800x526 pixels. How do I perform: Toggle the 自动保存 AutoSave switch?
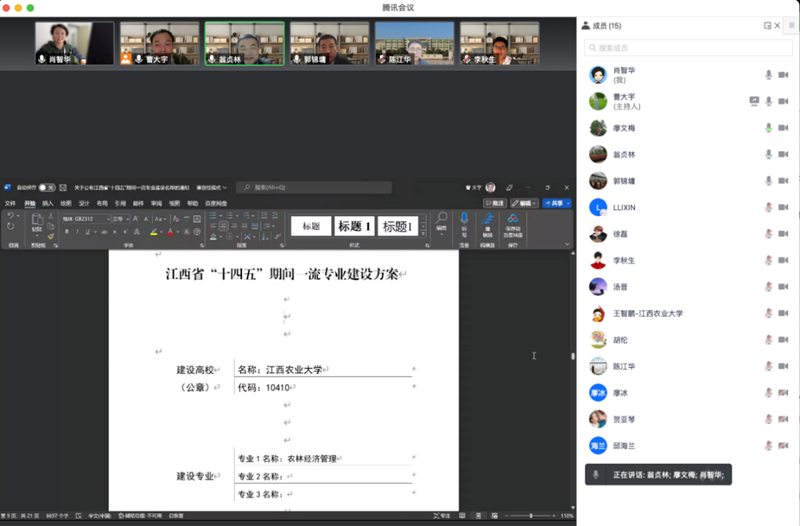click(45, 187)
